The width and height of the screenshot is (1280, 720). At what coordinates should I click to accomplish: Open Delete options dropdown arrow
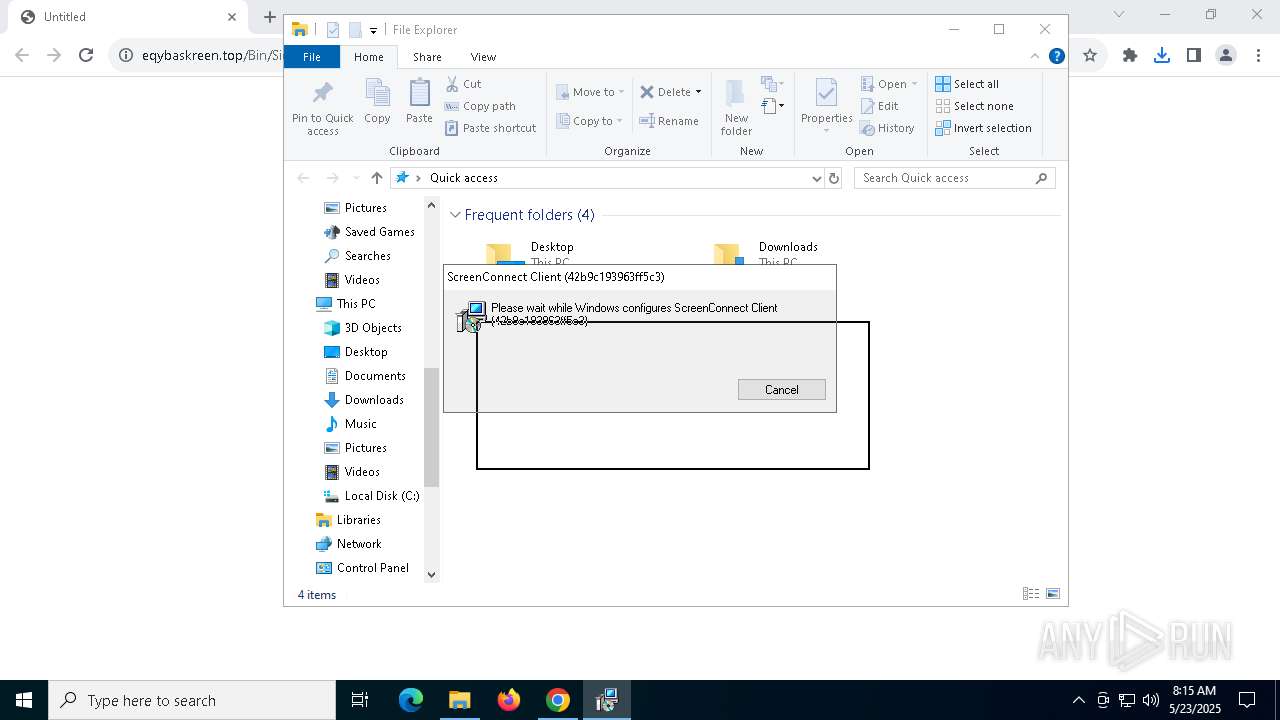pyautogui.click(x=698, y=92)
